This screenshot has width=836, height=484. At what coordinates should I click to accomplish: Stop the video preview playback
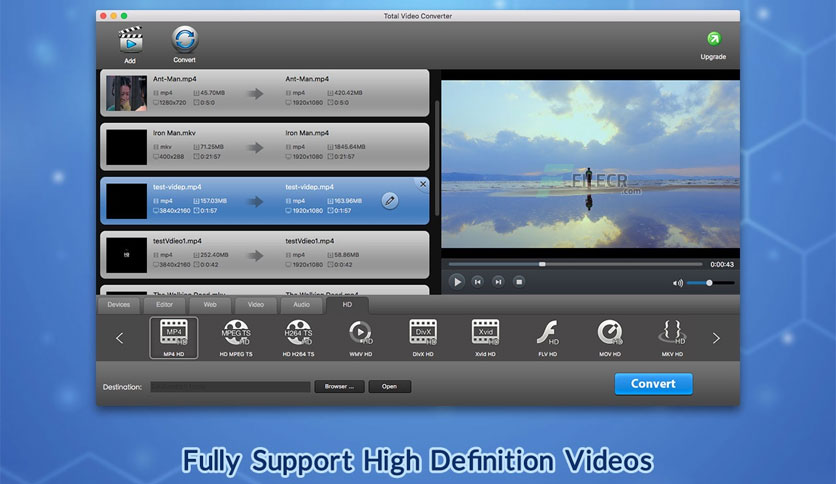pos(519,281)
